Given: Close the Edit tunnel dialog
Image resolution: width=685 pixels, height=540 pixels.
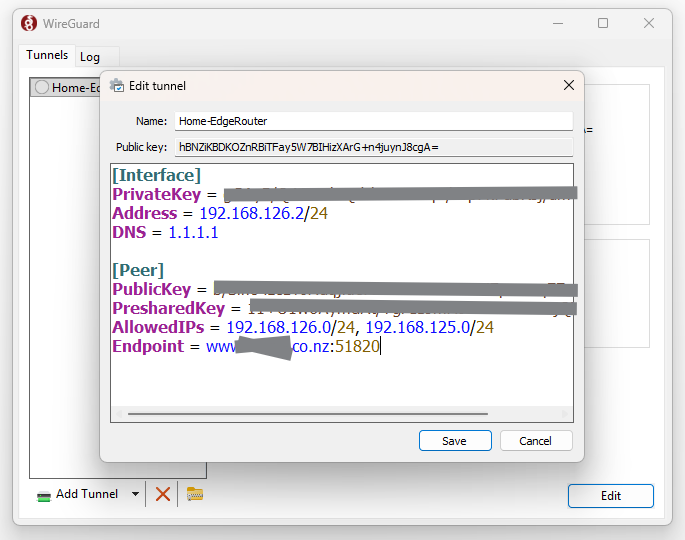Looking at the screenshot, I should click(569, 86).
